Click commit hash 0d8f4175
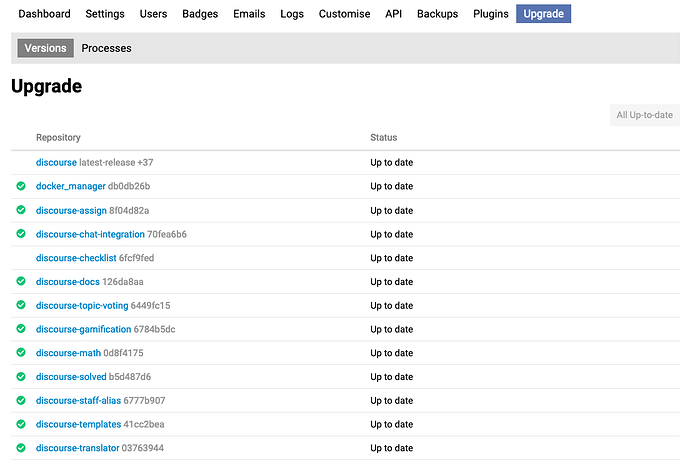Viewport: 690px width, 470px height. click(x=123, y=353)
